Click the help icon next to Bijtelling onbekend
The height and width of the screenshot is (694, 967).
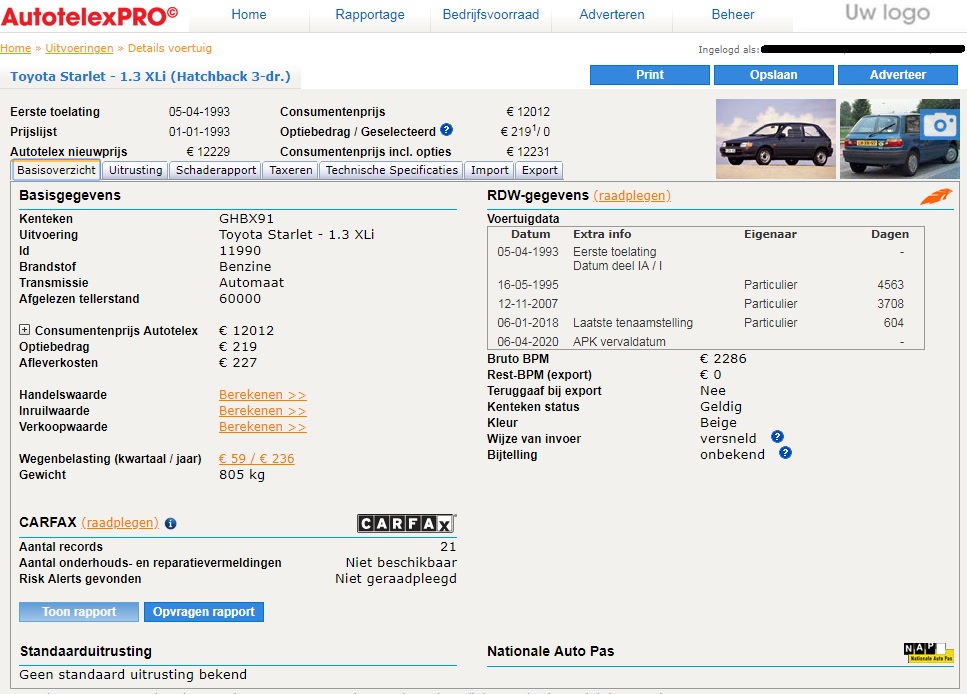pos(785,454)
